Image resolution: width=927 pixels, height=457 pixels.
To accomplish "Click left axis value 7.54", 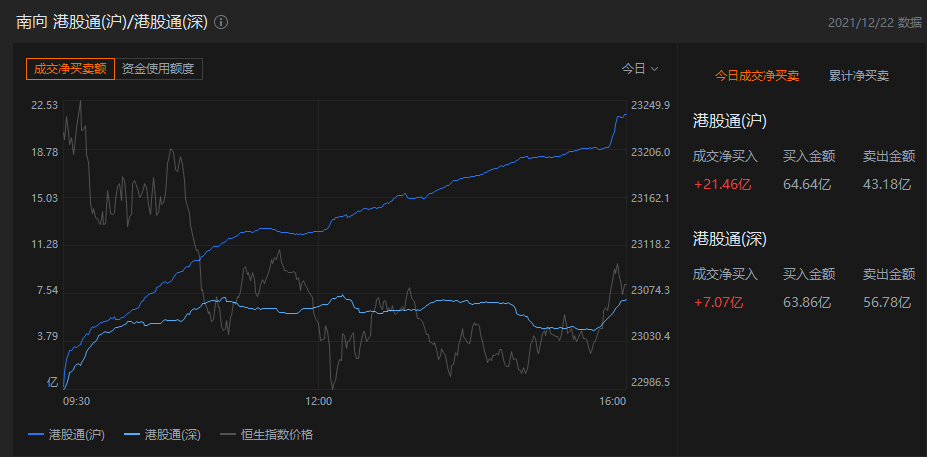I will pyautogui.click(x=46, y=290).
